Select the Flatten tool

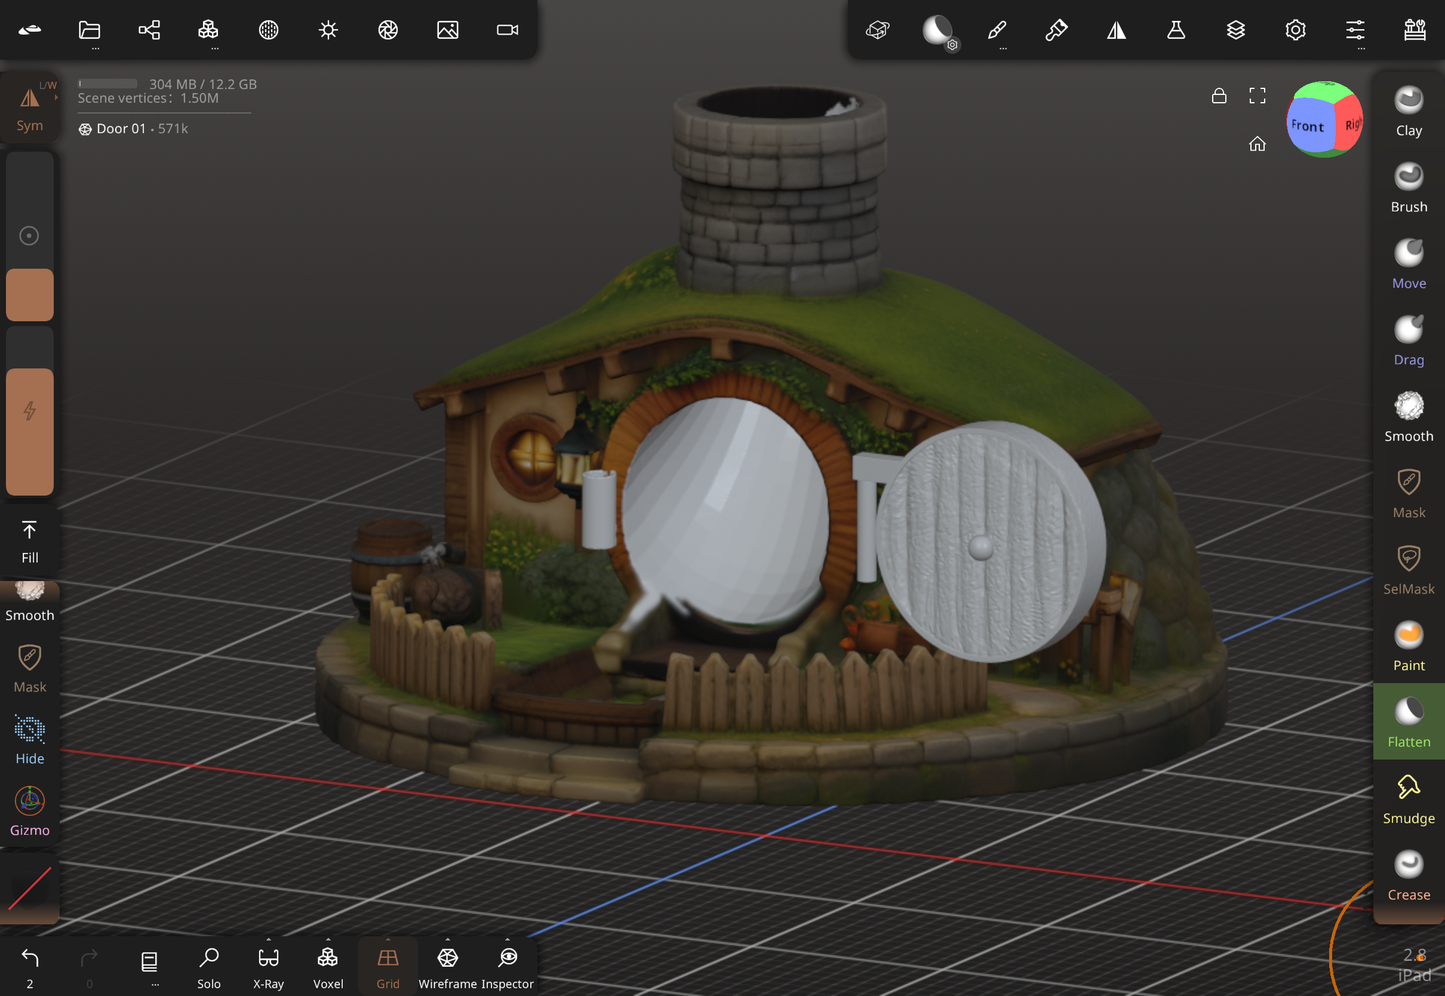tap(1409, 722)
